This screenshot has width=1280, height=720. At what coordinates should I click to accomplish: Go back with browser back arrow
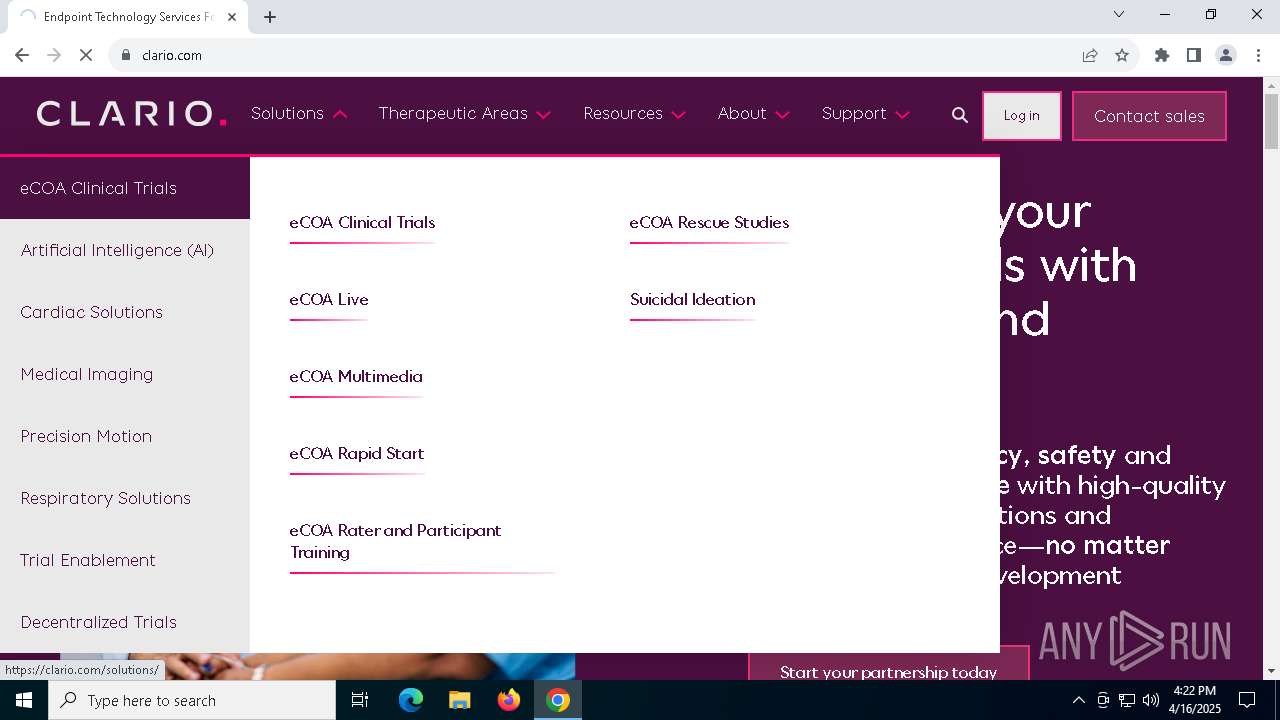(x=22, y=55)
